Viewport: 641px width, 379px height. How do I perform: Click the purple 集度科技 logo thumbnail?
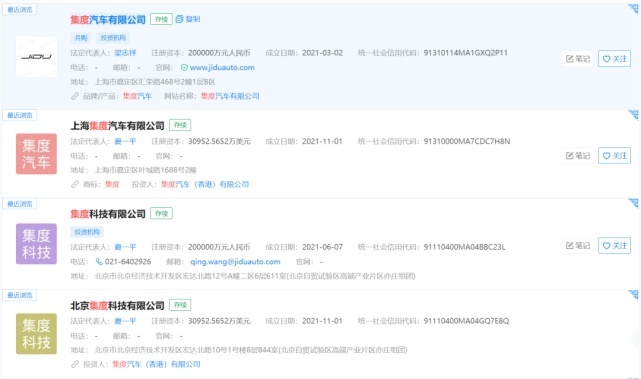[36, 244]
